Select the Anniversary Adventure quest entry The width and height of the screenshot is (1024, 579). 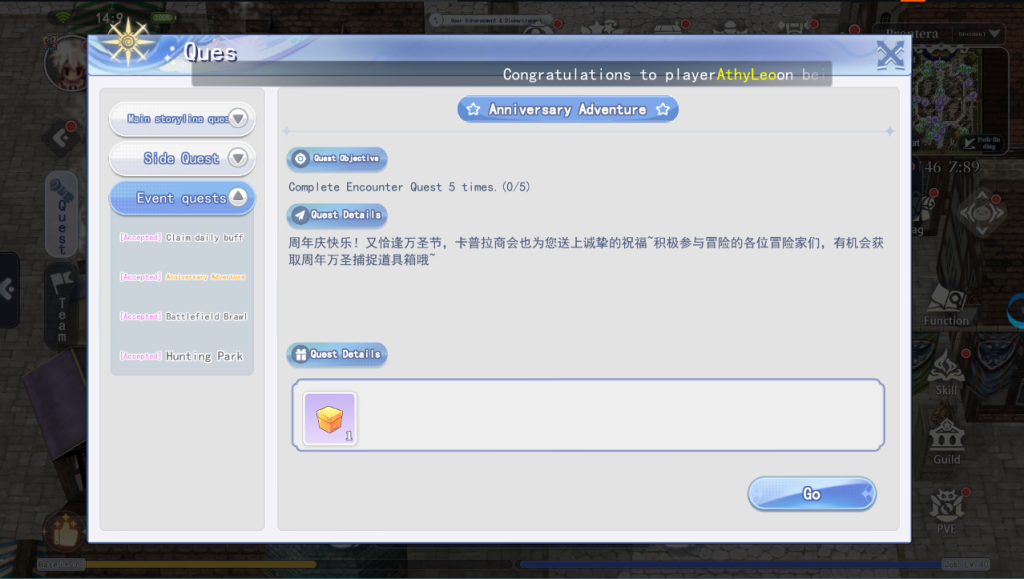coord(182,277)
